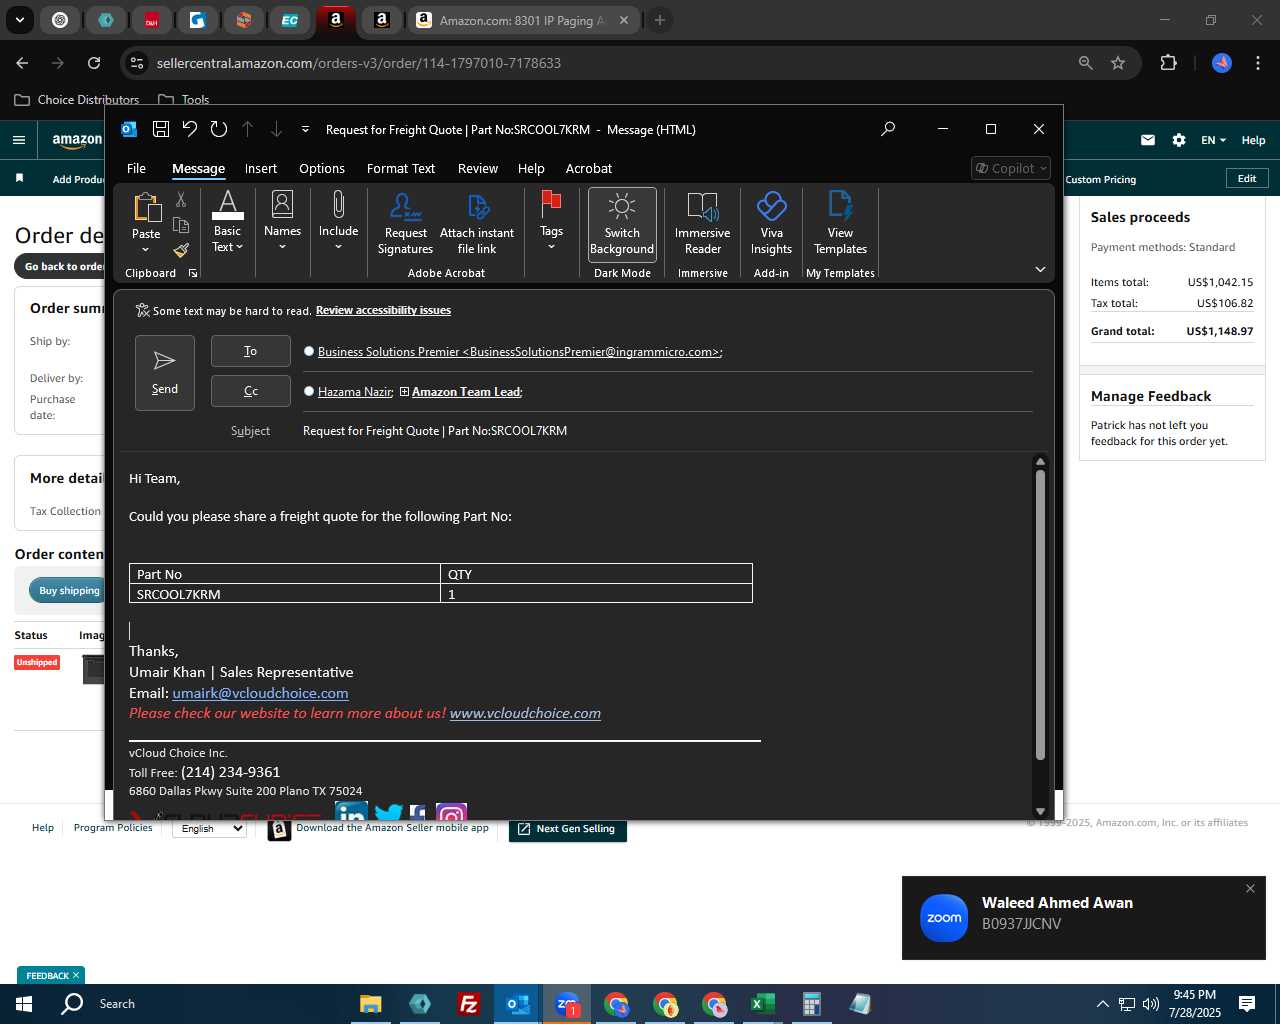Open Excel from the taskbar
1280x1024 pixels.
pos(762,1004)
